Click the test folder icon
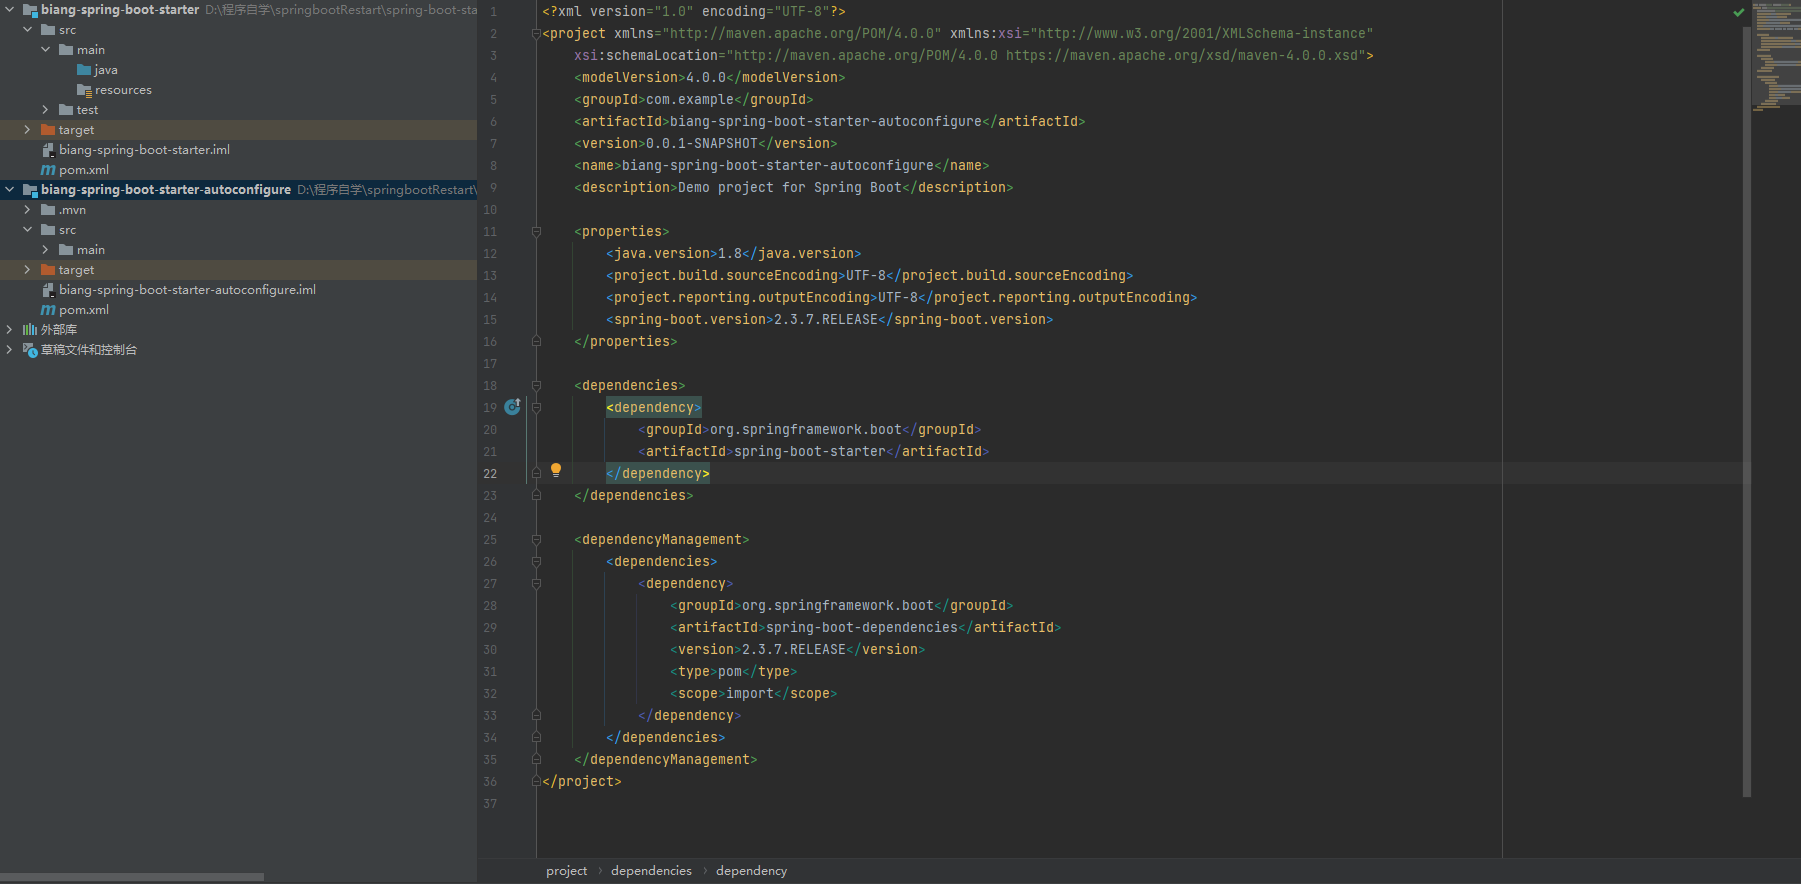1801x884 pixels. (66, 110)
